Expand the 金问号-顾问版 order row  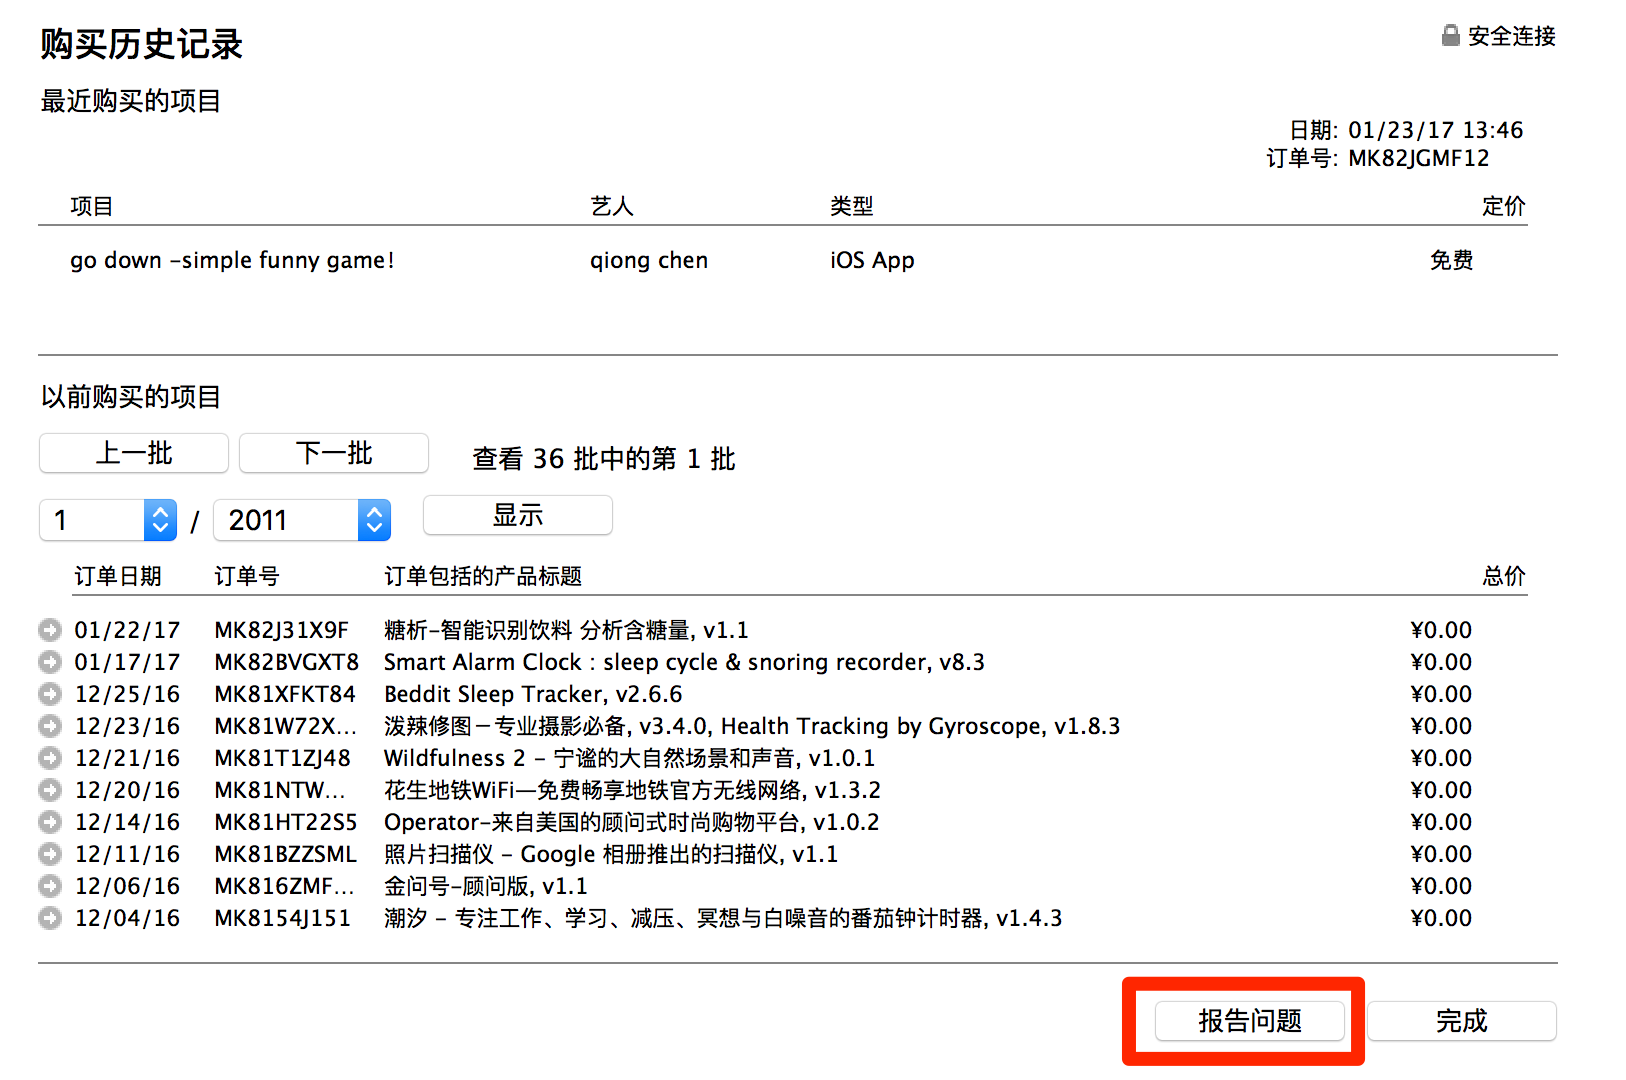tap(50, 886)
